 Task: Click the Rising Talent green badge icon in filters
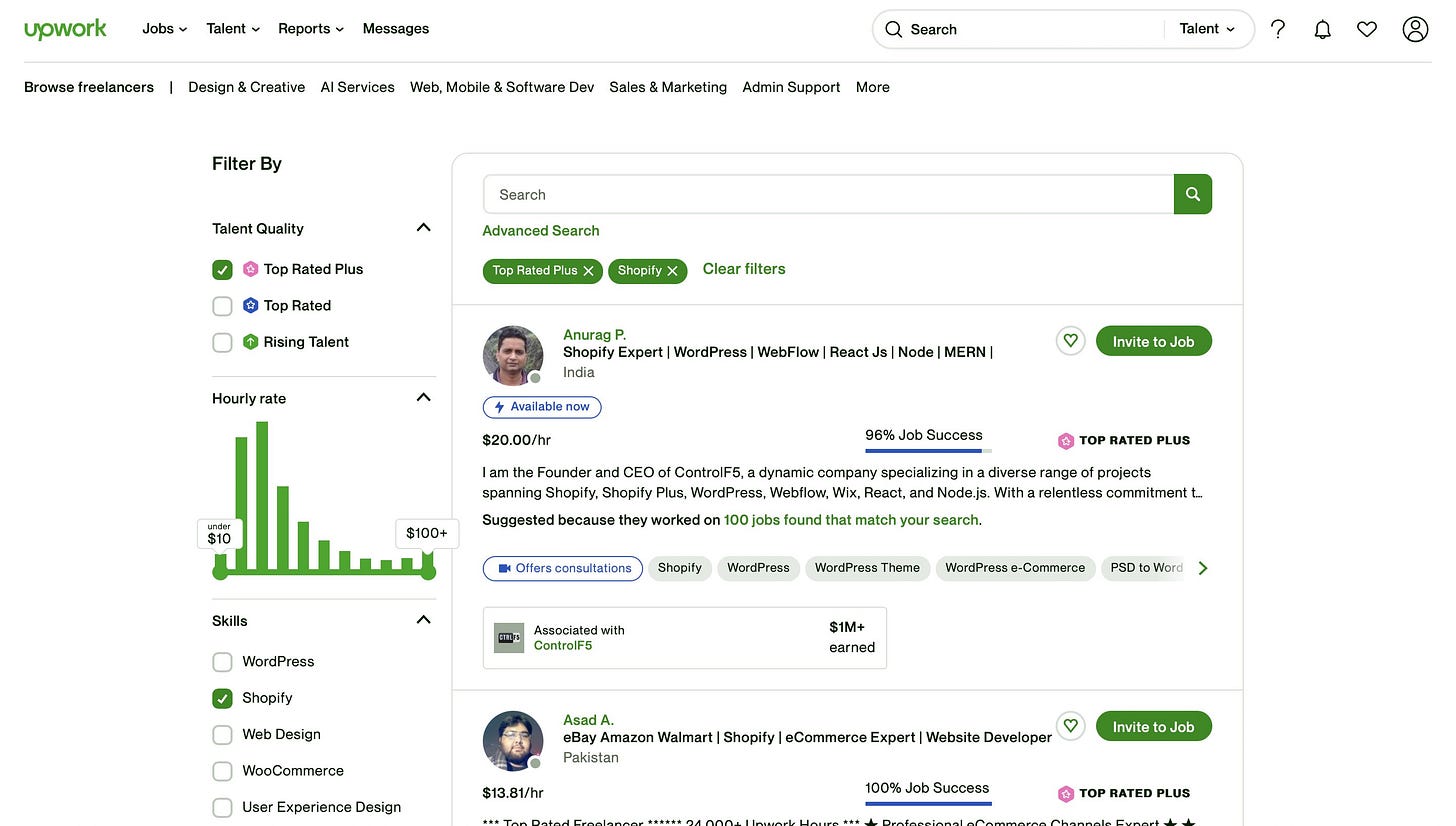coord(251,342)
